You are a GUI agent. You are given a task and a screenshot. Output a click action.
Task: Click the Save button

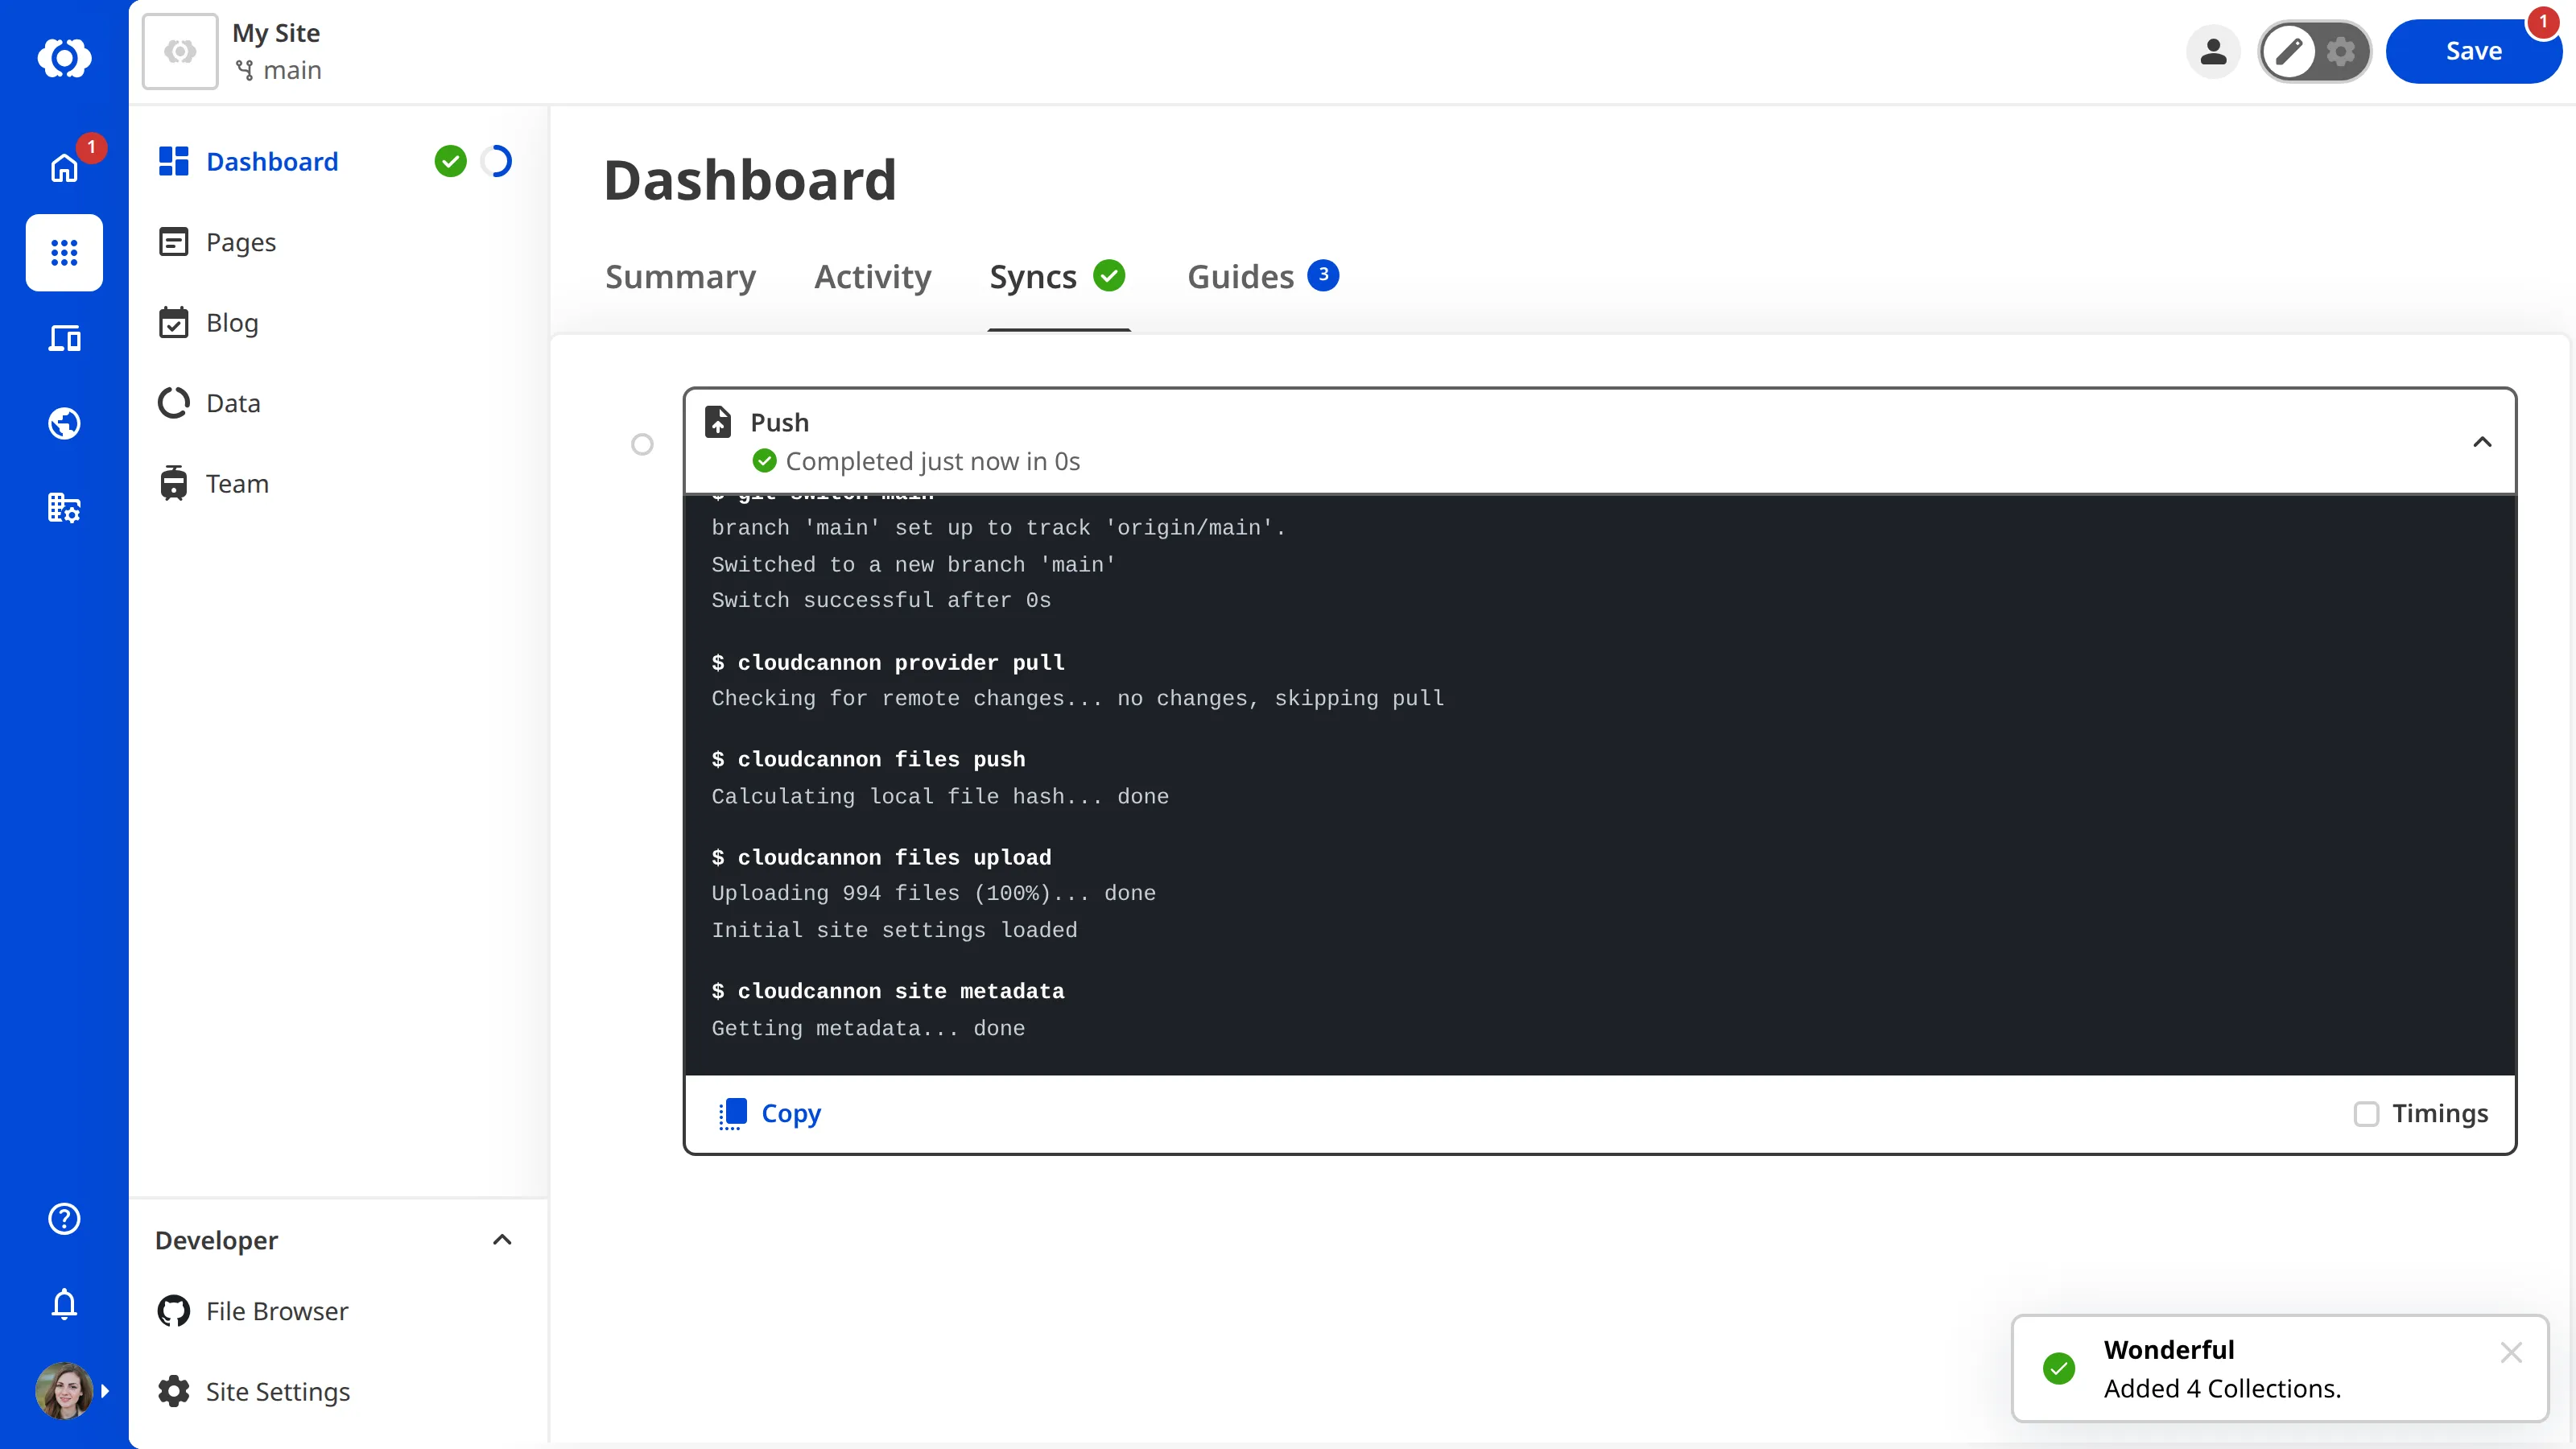2473,51
